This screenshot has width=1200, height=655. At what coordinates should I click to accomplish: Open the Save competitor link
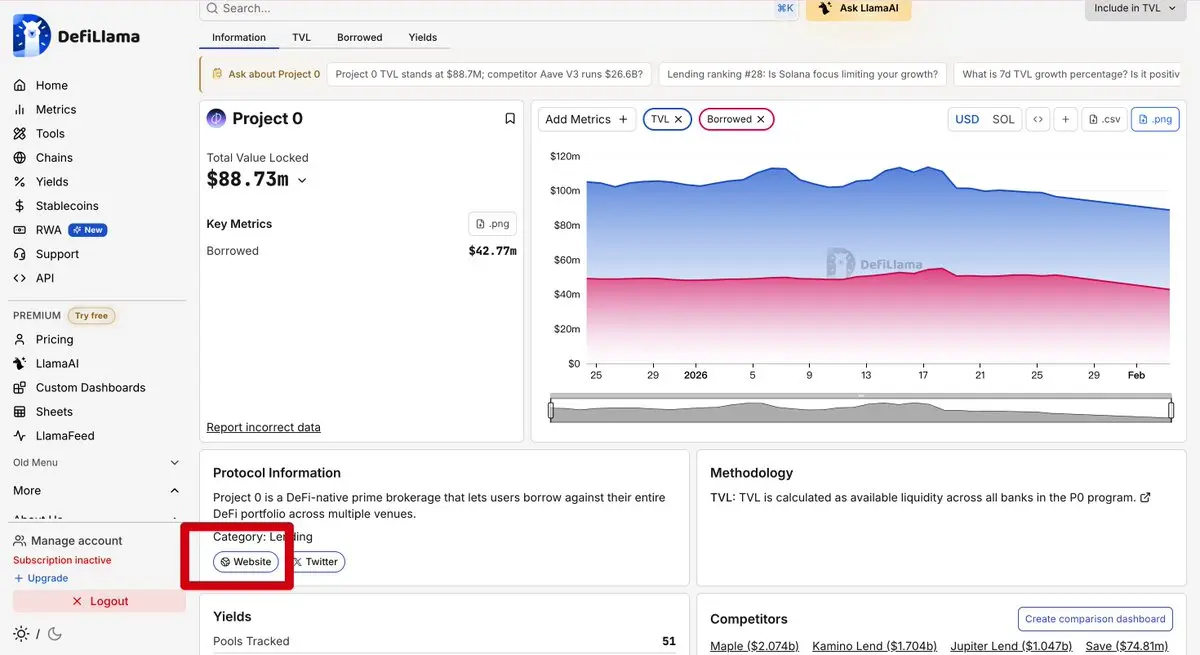click(1126, 646)
